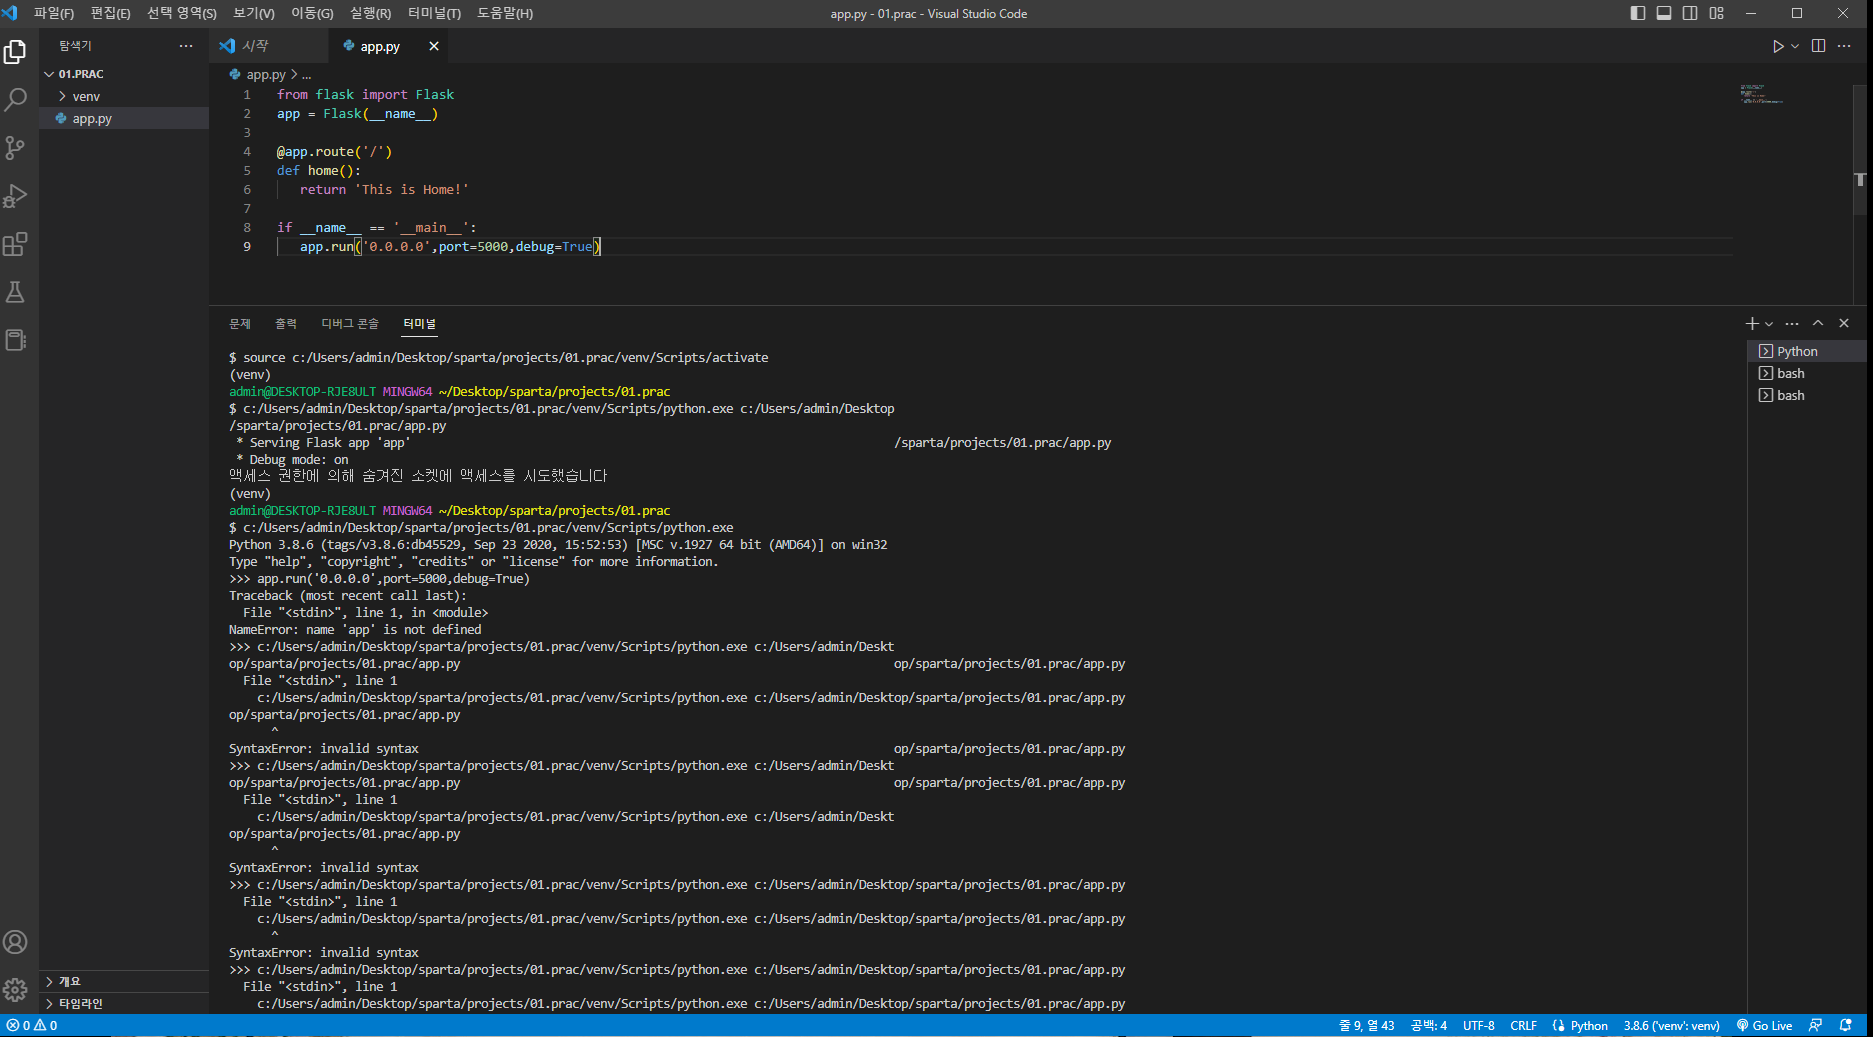1873x1037 pixels.
Task: Open the 편집(E) menu
Action: [x=110, y=13]
